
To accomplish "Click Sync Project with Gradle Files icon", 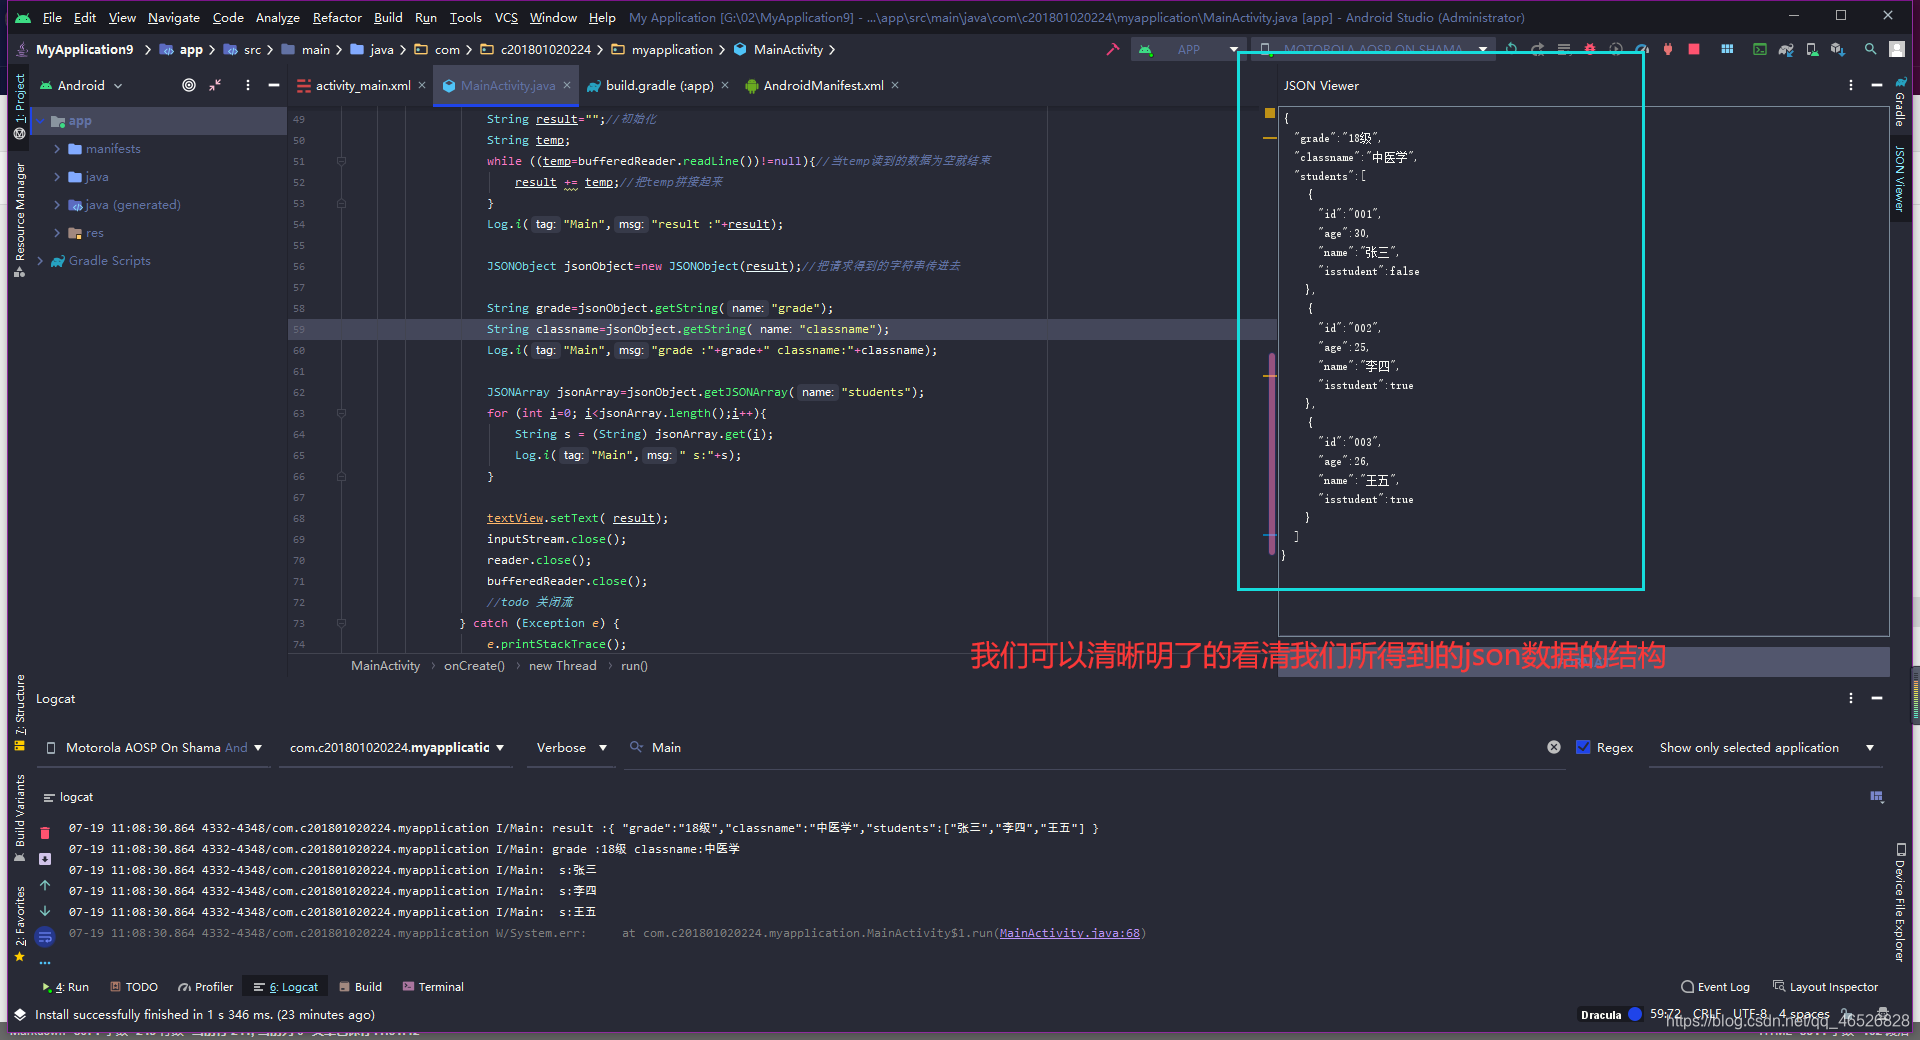I will (x=1786, y=49).
